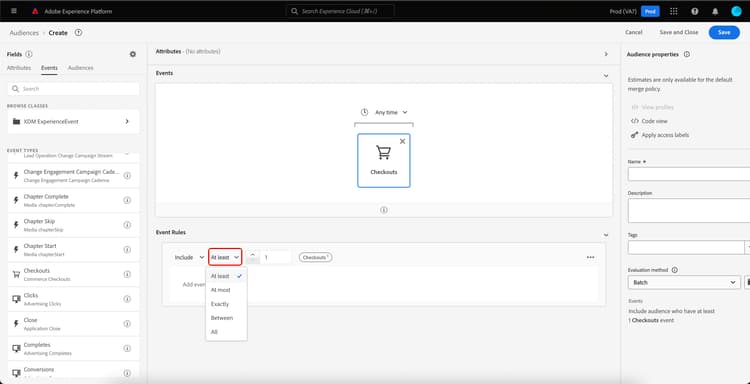The width and height of the screenshot is (750, 384).
Task: Click the Cancel button
Action: click(633, 33)
